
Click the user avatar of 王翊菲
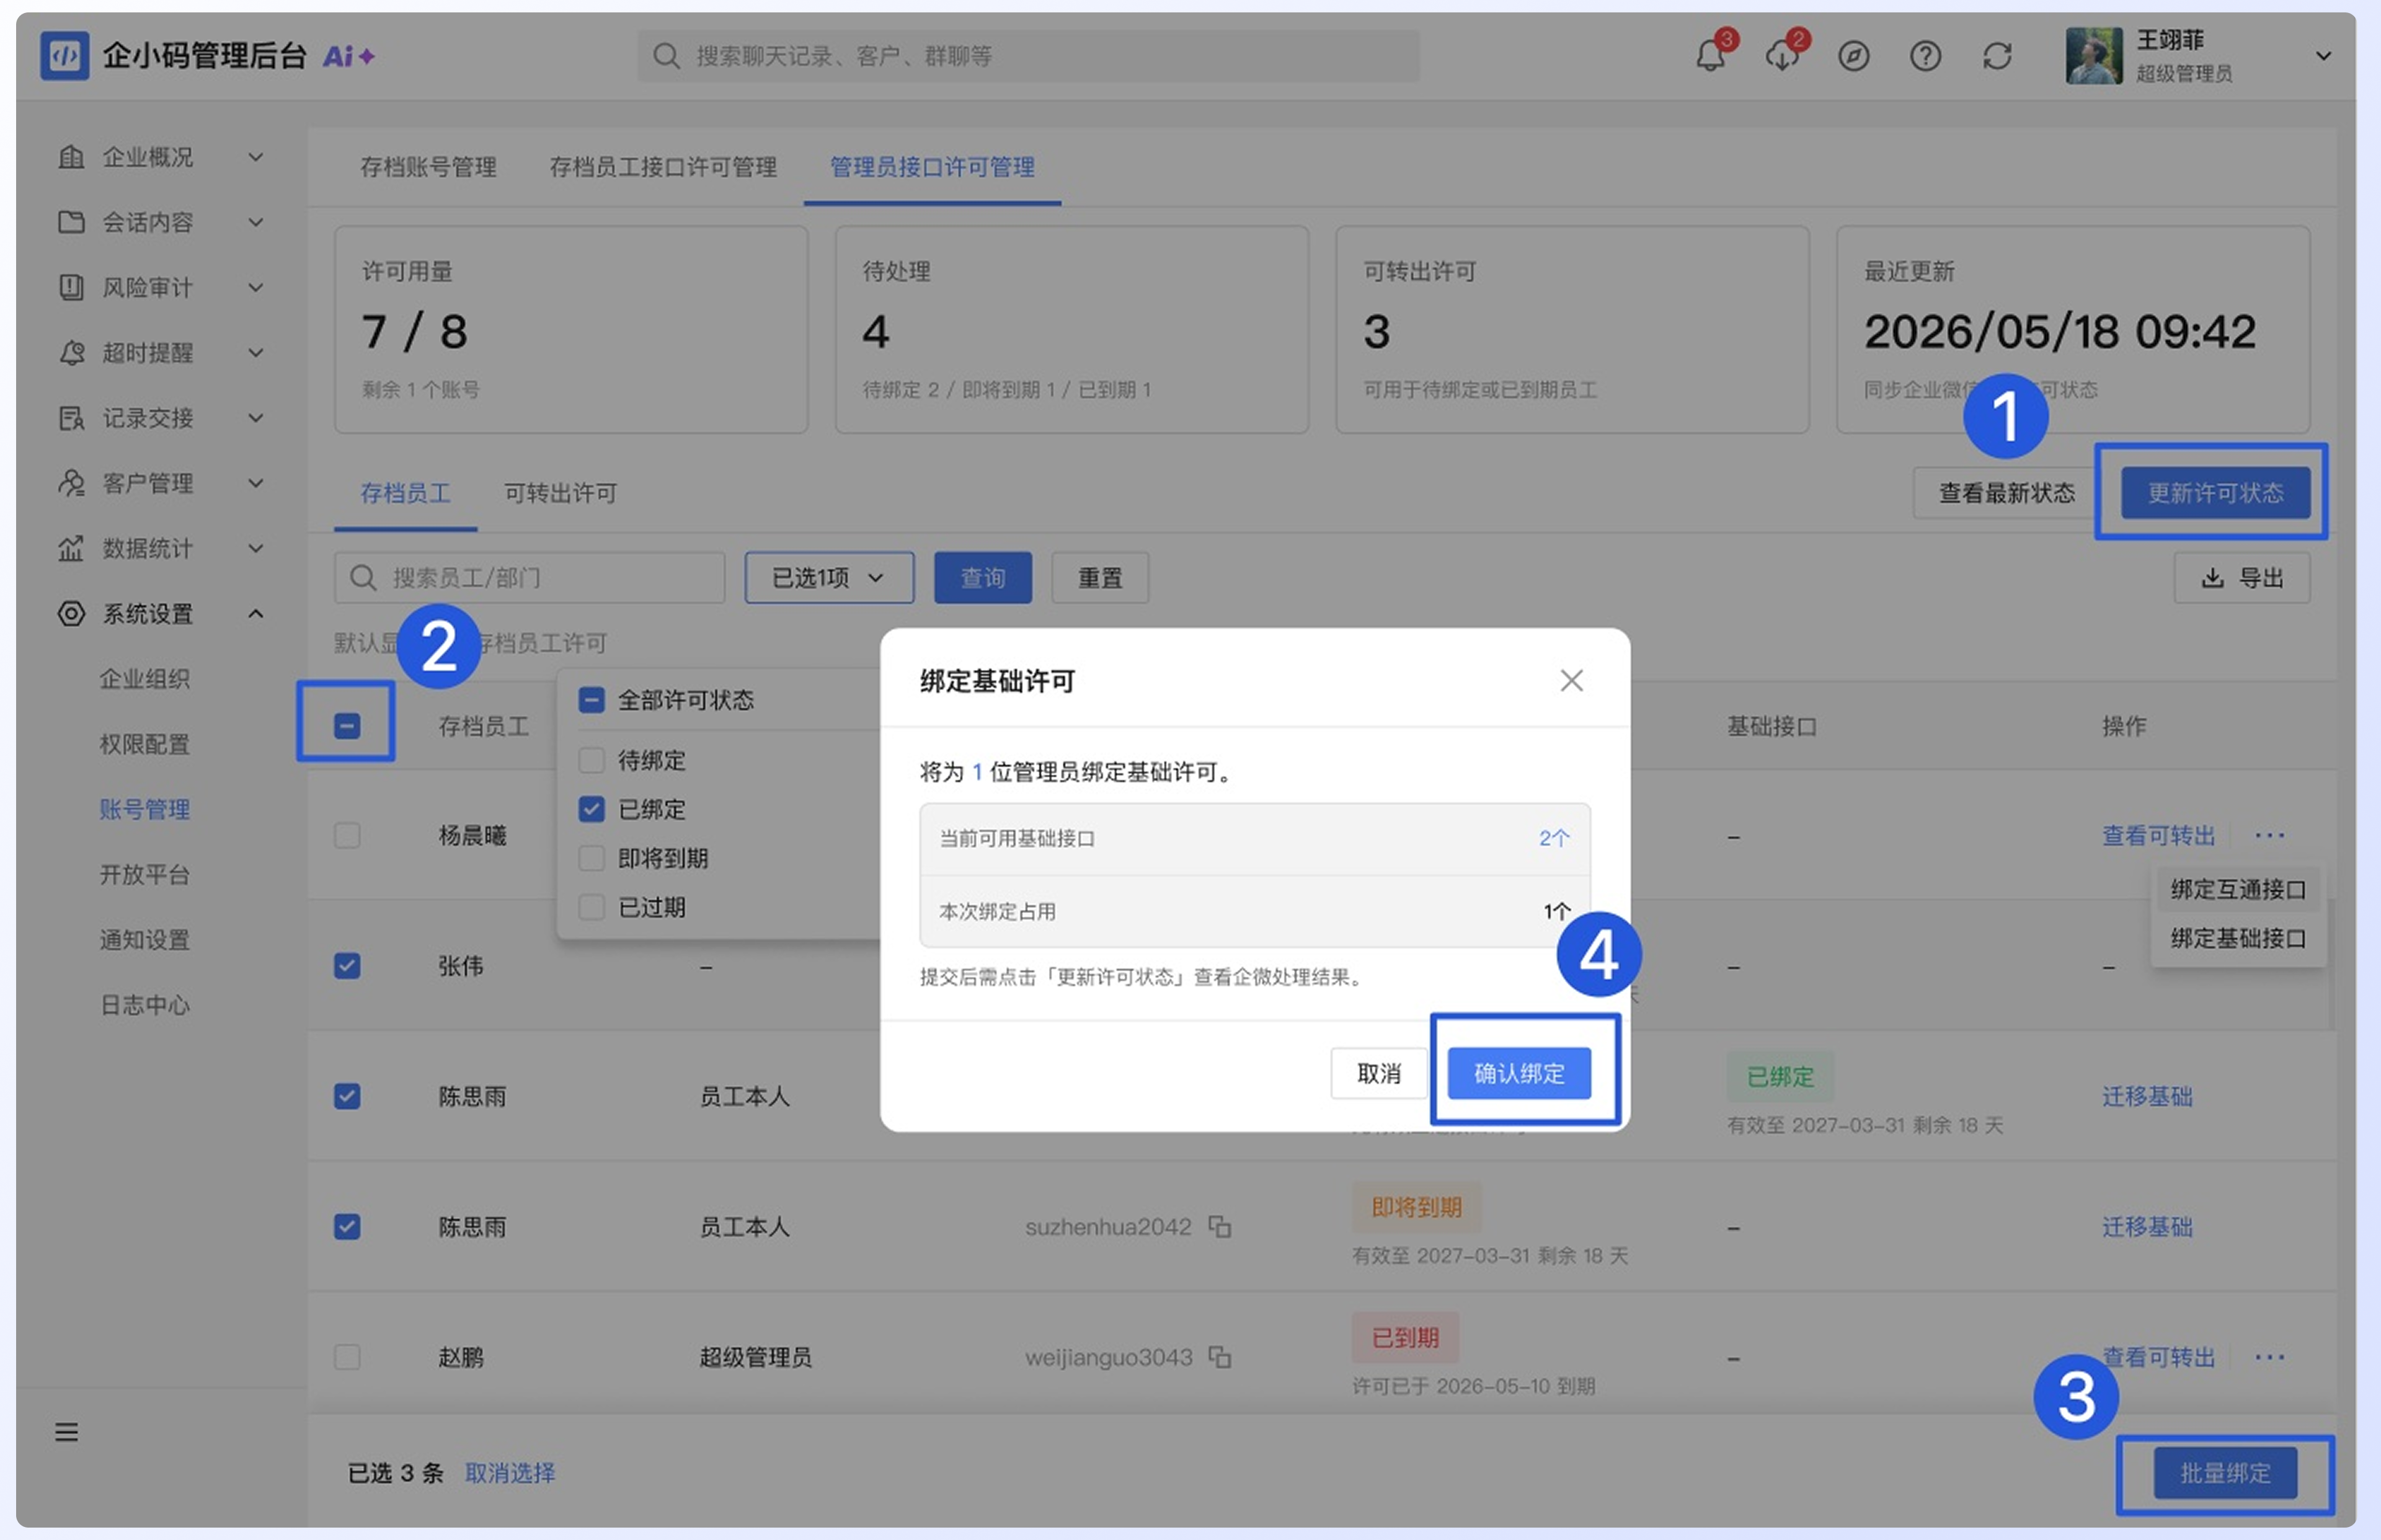pyautogui.click(x=2093, y=56)
